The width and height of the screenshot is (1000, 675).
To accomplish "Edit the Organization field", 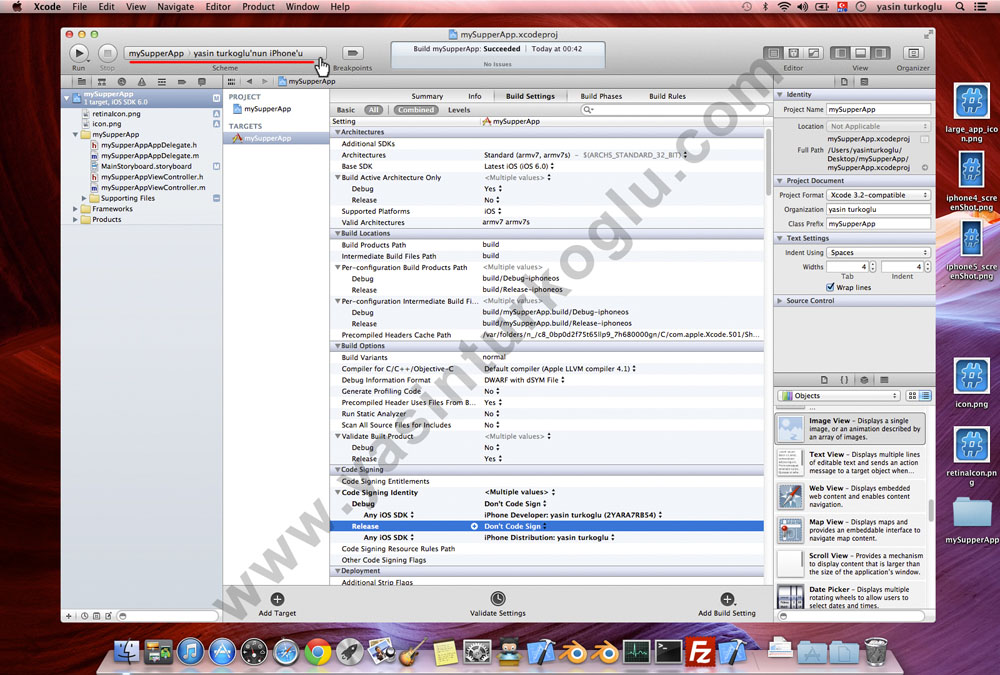I will click(878, 209).
